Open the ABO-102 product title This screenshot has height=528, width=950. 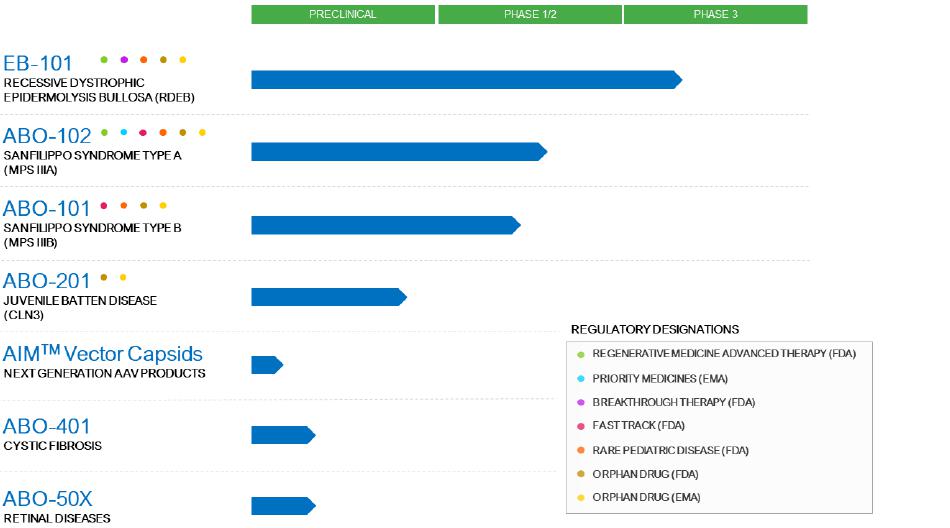point(47,136)
